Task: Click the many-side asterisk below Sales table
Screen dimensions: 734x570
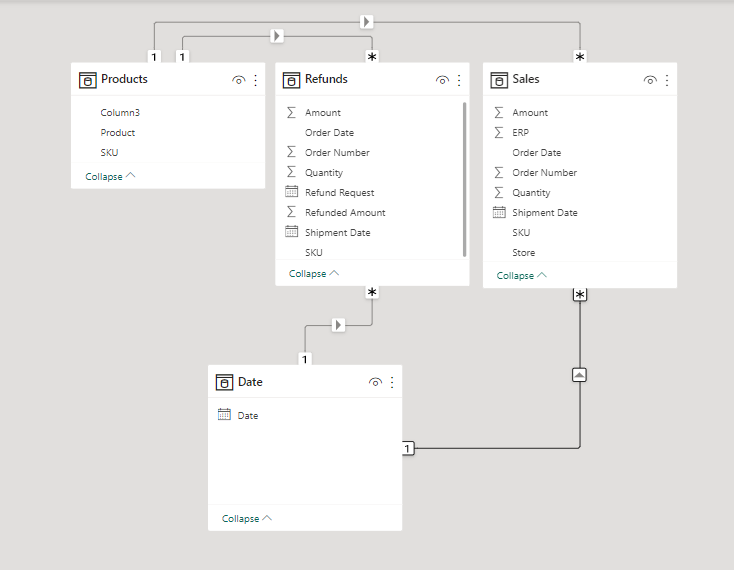Action: (580, 294)
